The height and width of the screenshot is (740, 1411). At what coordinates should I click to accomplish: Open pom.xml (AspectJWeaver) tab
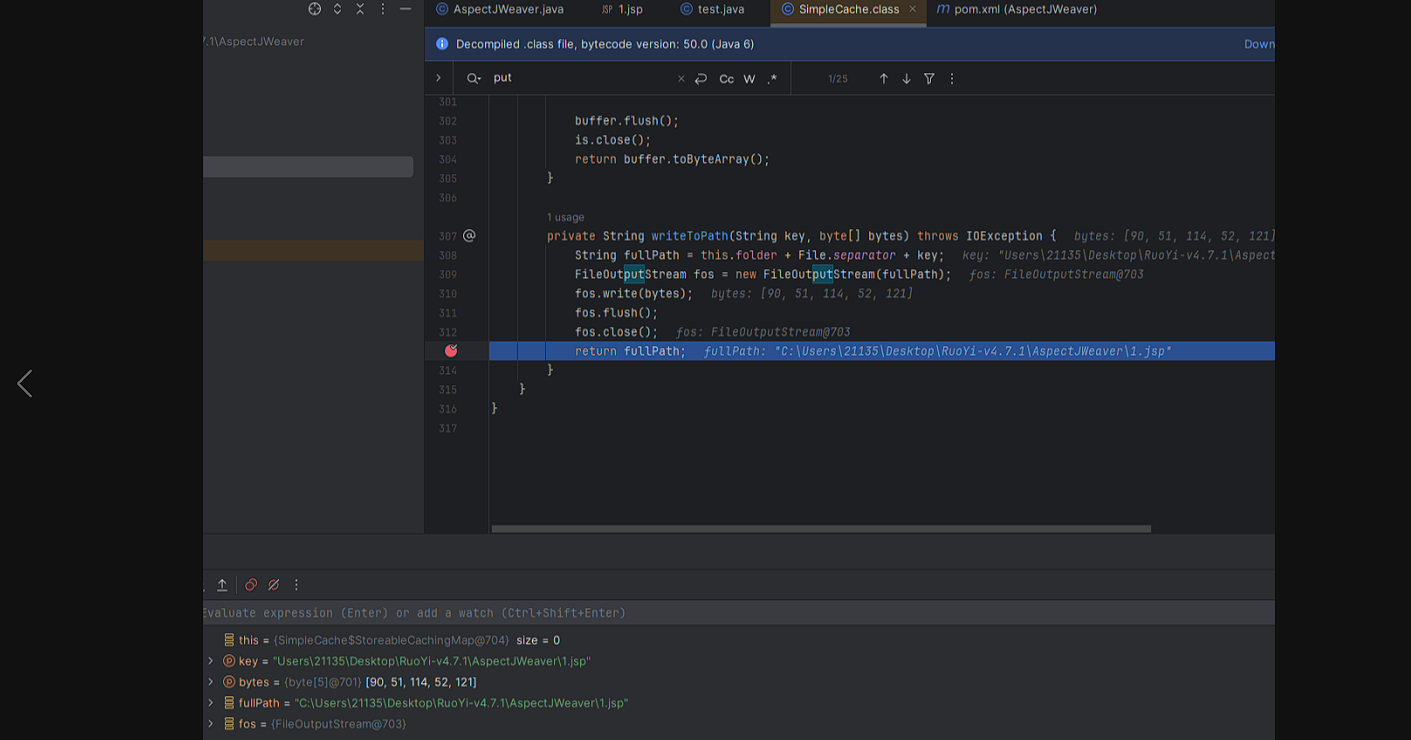pos(1017,10)
